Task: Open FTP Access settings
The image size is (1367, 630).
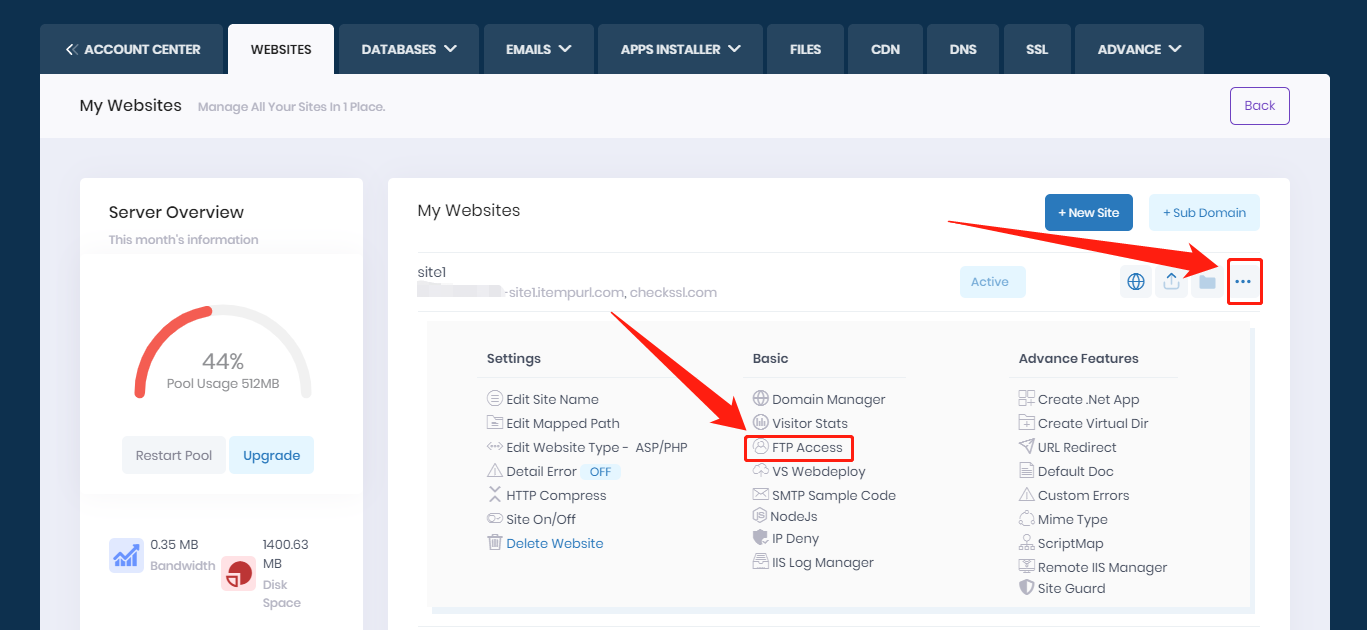Action: tap(806, 447)
